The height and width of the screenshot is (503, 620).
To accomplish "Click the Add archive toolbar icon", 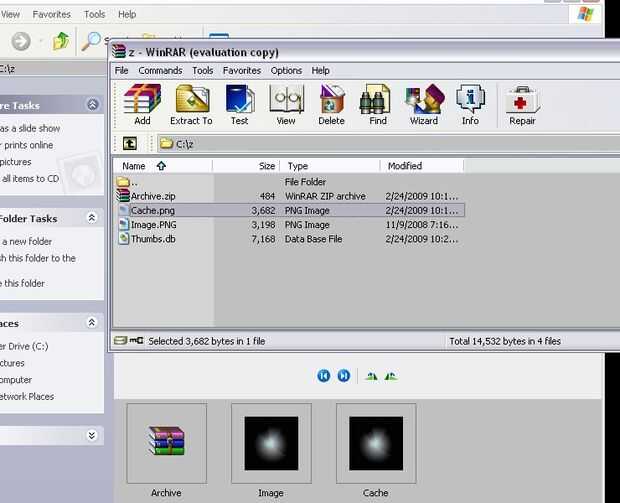I will coord(142,105).
